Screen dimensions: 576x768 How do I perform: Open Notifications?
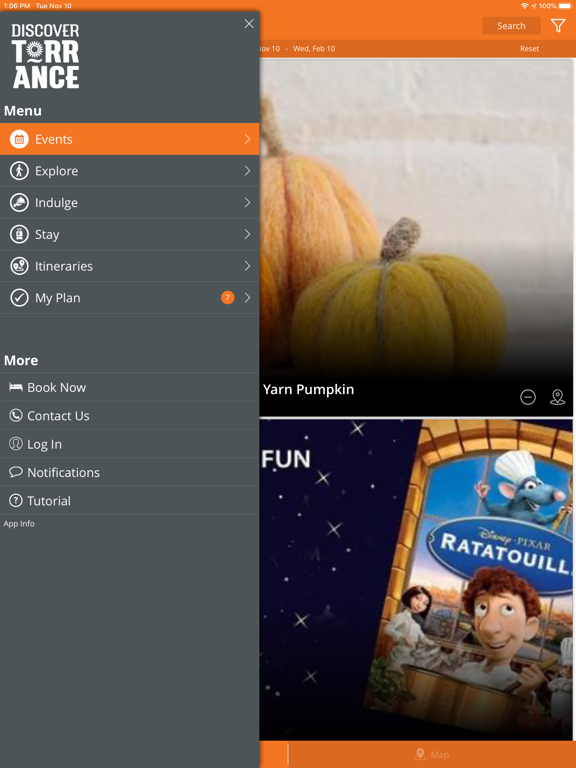(x=129, y=472)
